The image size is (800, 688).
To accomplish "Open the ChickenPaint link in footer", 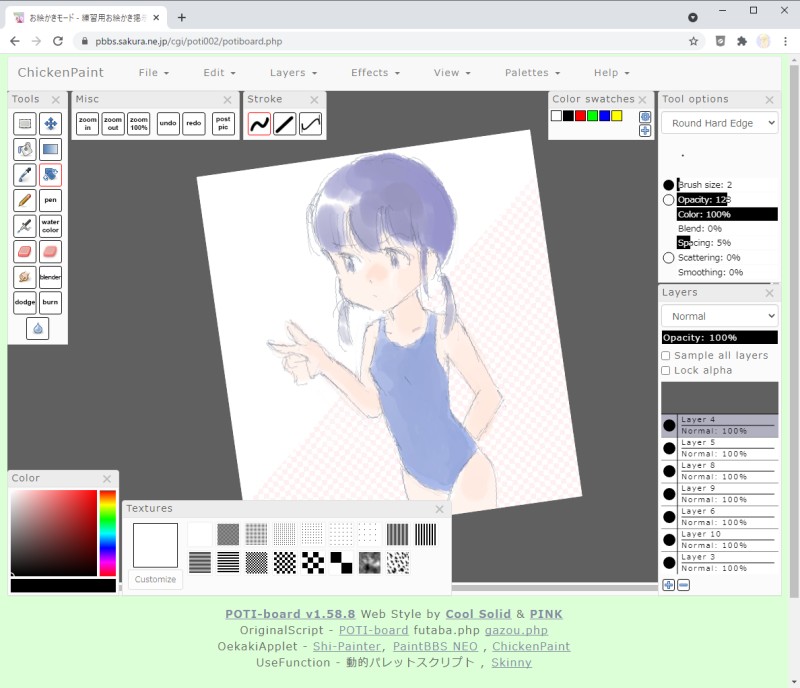I will 531,646.
